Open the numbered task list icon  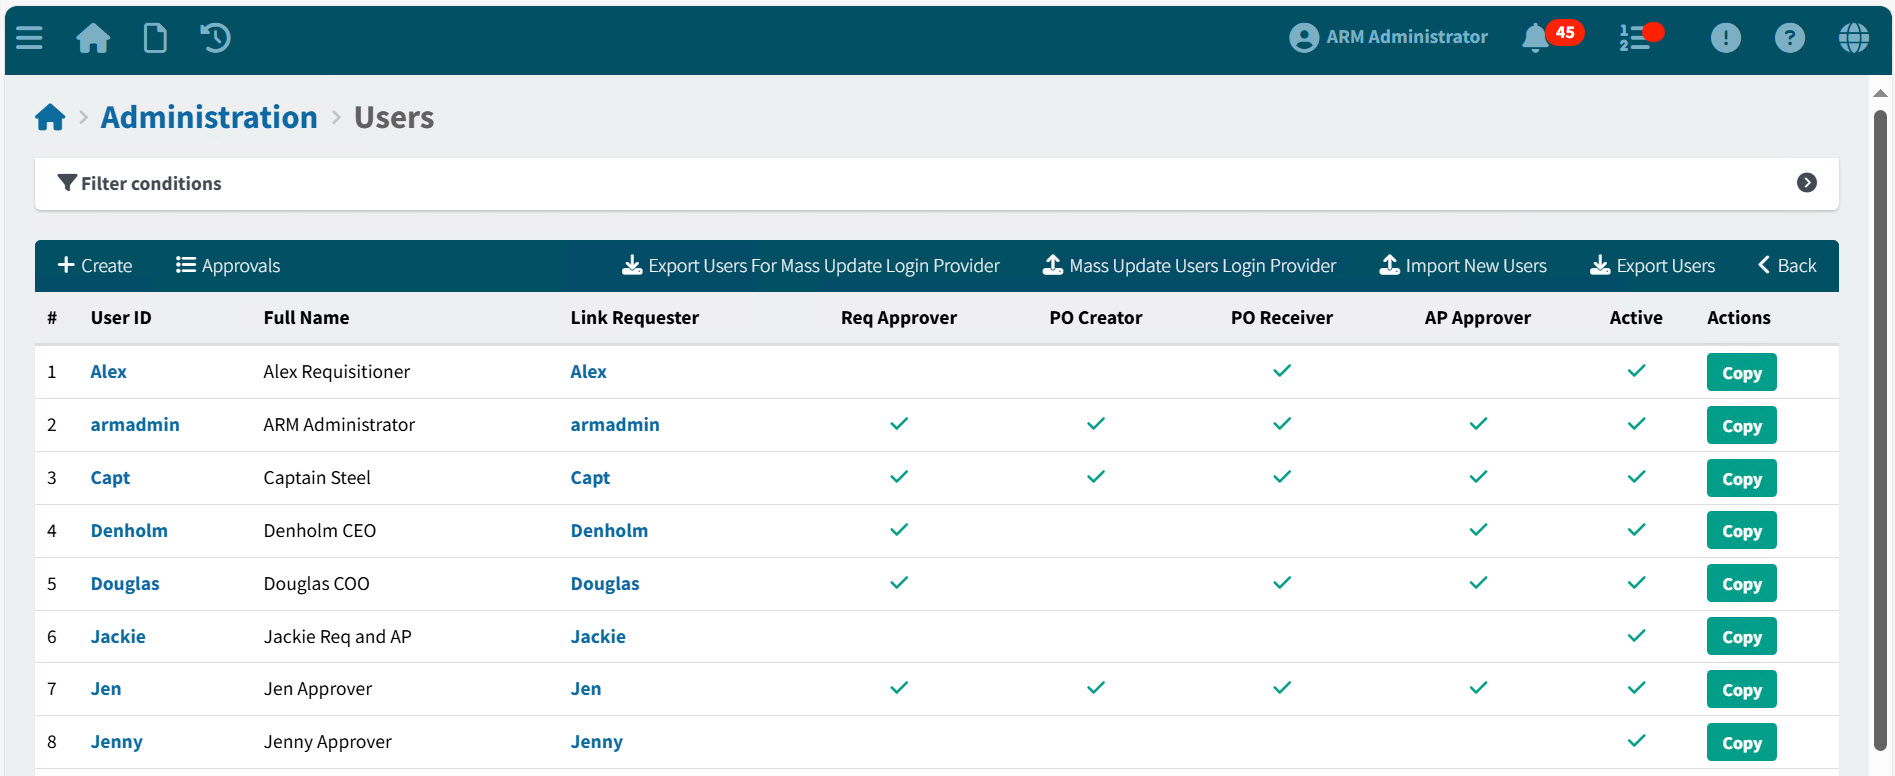point(1635,38)
